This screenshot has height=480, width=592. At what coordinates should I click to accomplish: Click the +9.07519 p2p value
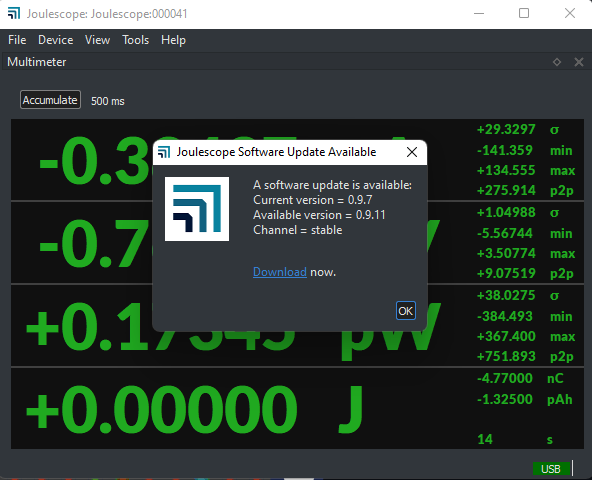click(x=506, y=273)
